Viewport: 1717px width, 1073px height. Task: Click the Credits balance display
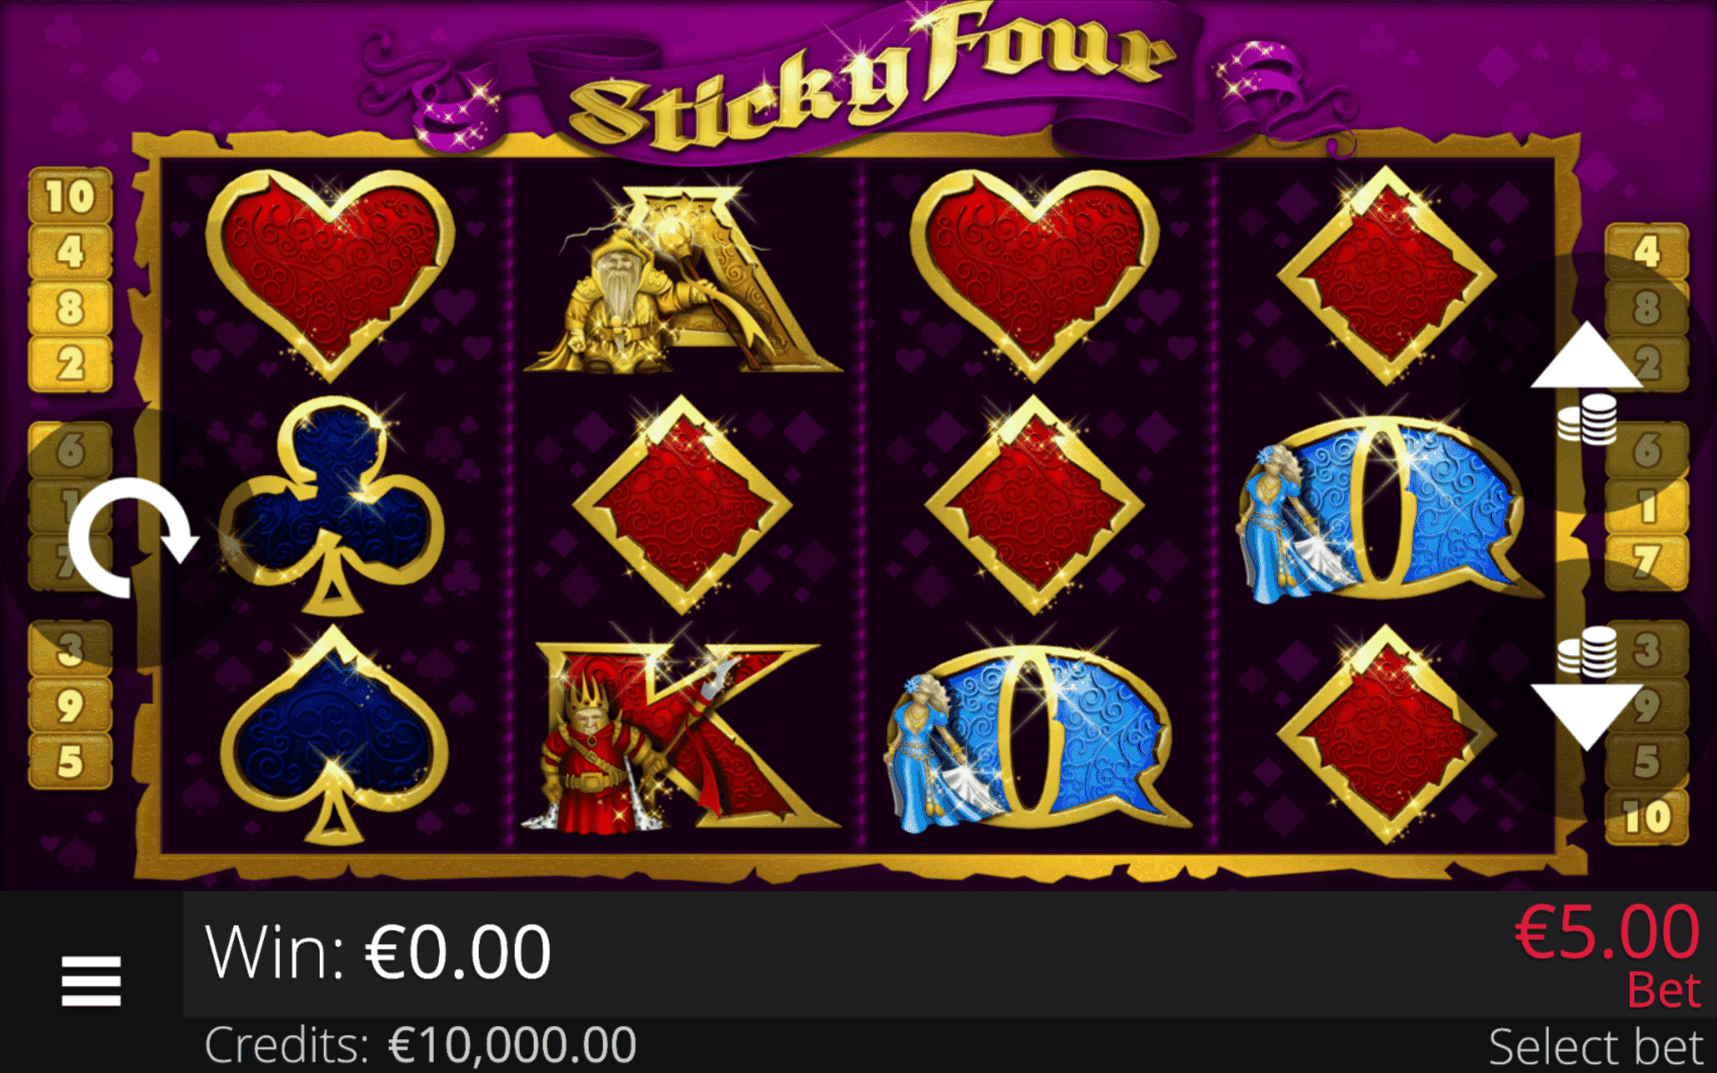[420, 1046]
